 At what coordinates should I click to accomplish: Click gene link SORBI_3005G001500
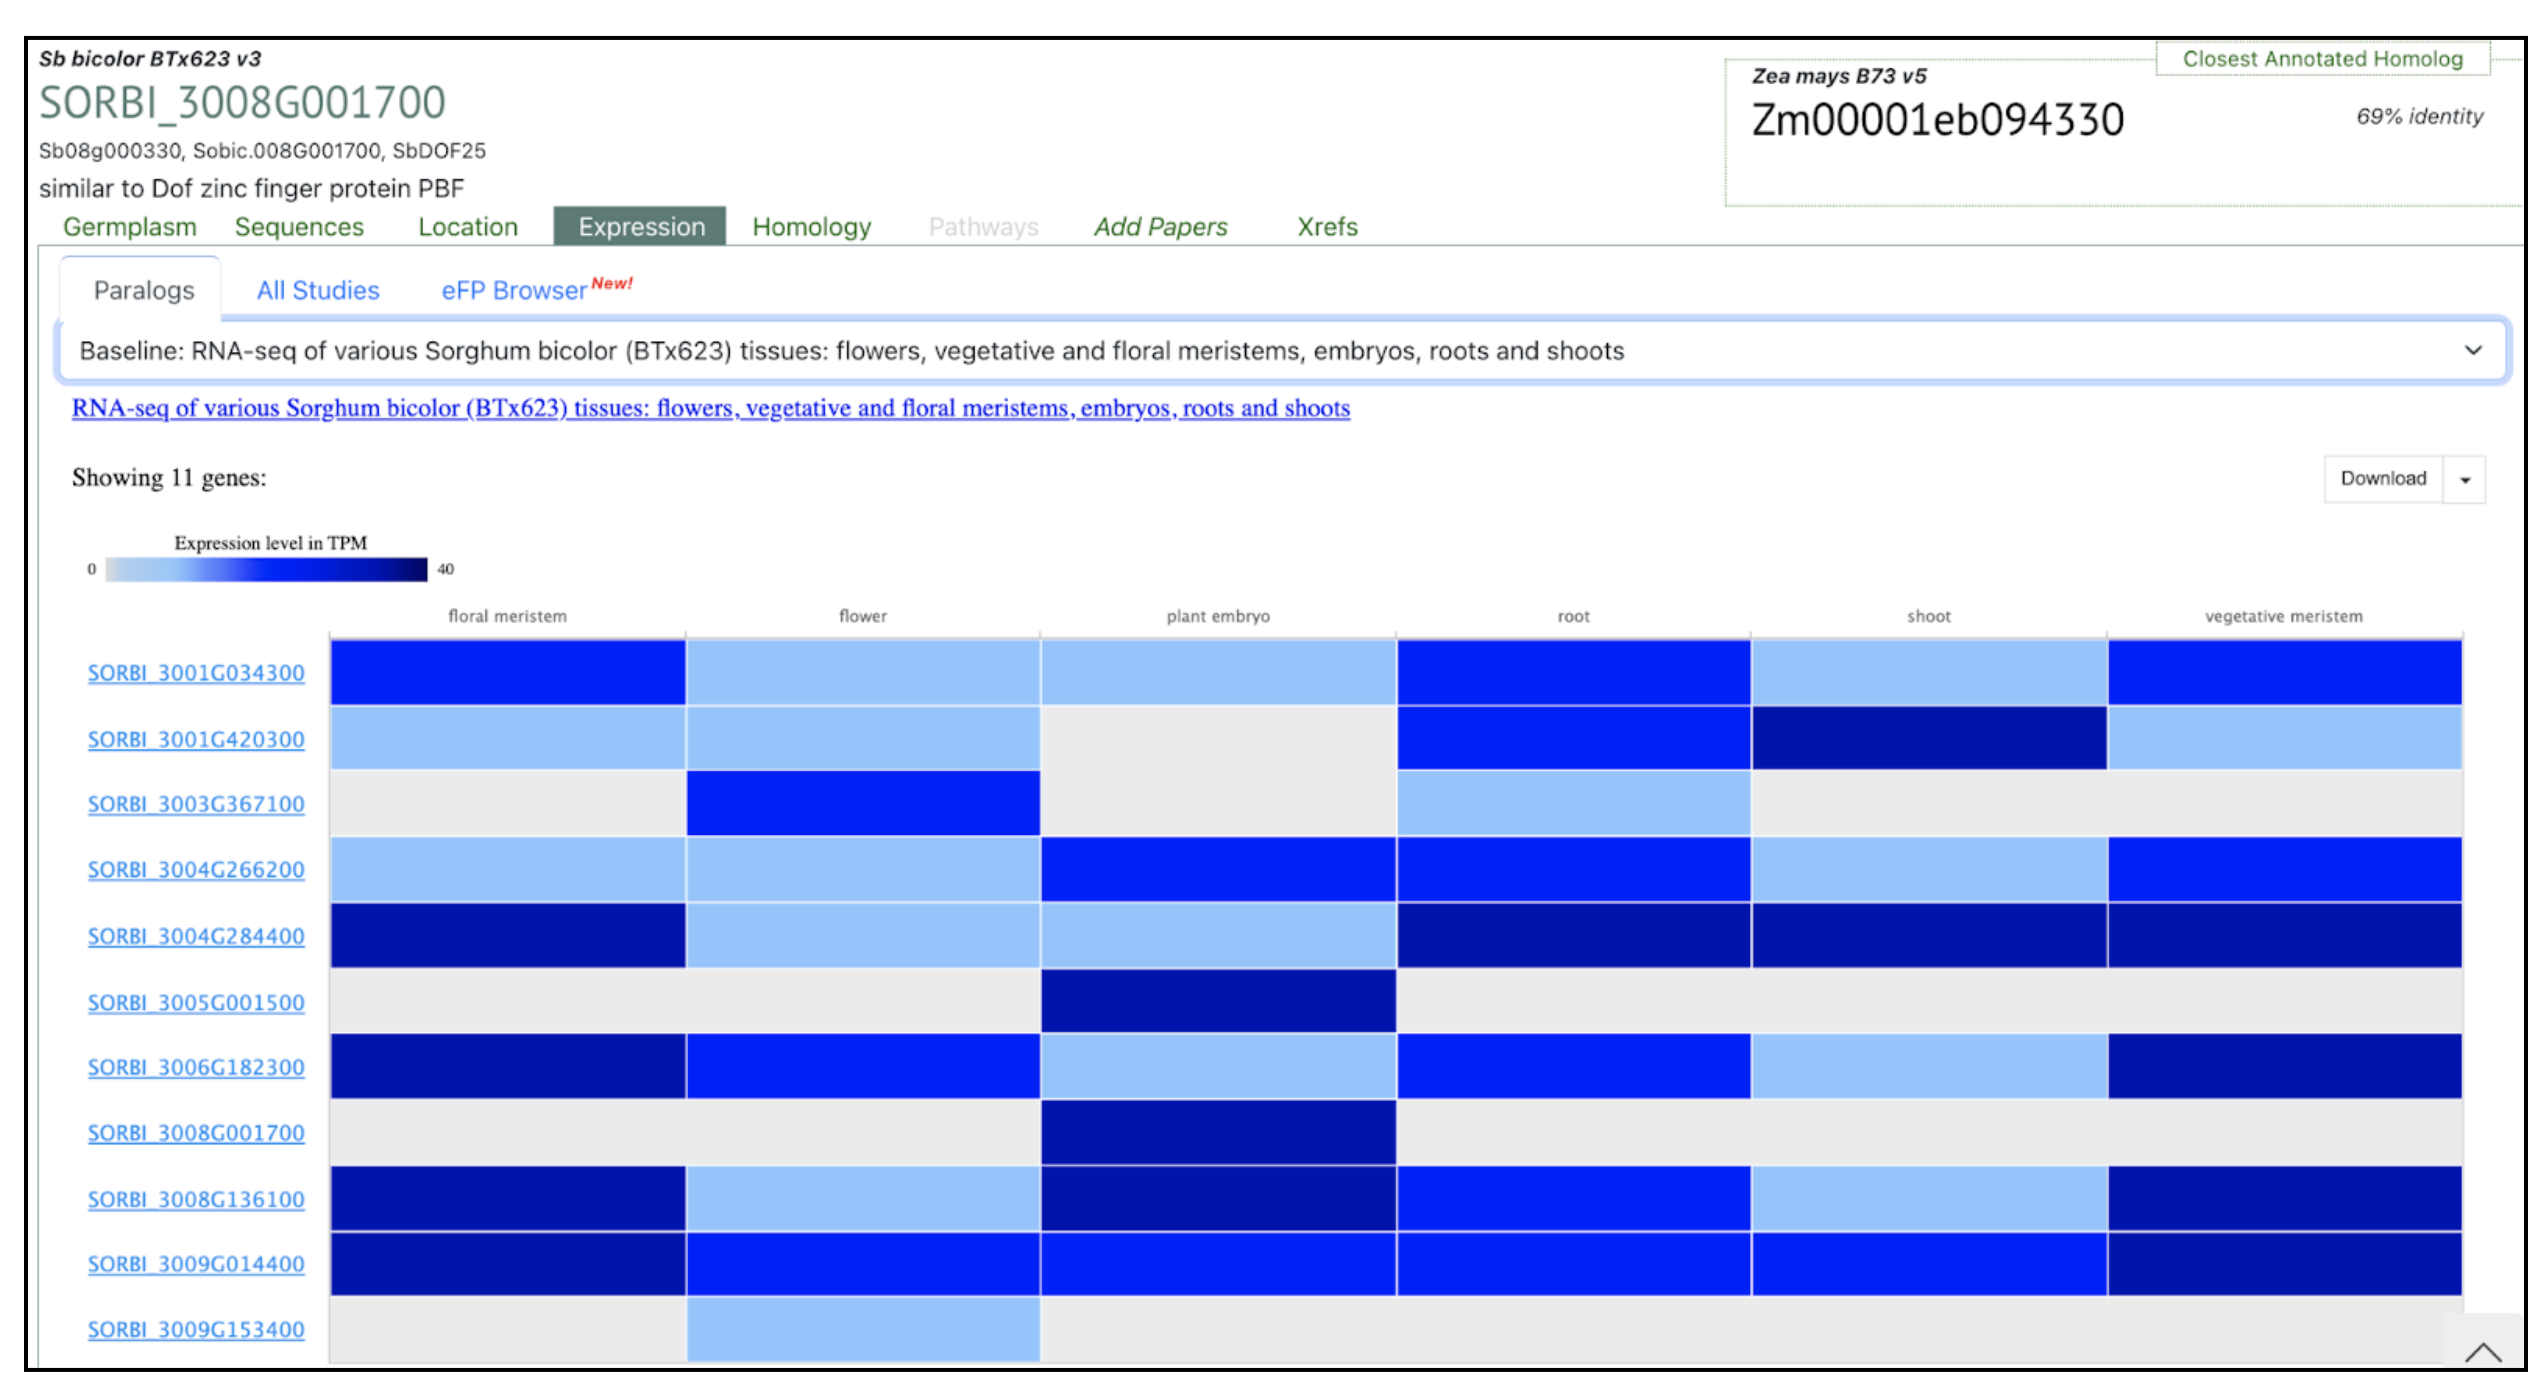coord(196,1003)
